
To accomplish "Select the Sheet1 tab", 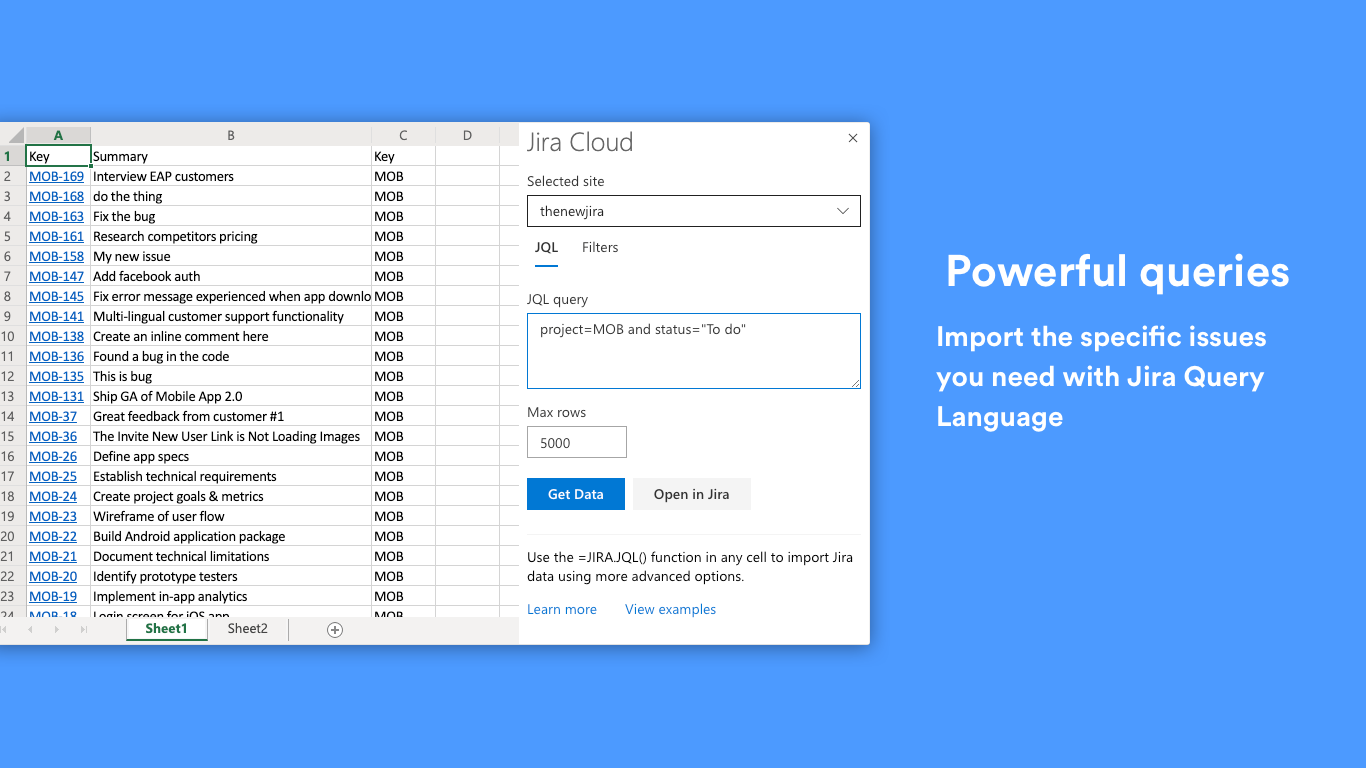I will [x=166, y=629].
